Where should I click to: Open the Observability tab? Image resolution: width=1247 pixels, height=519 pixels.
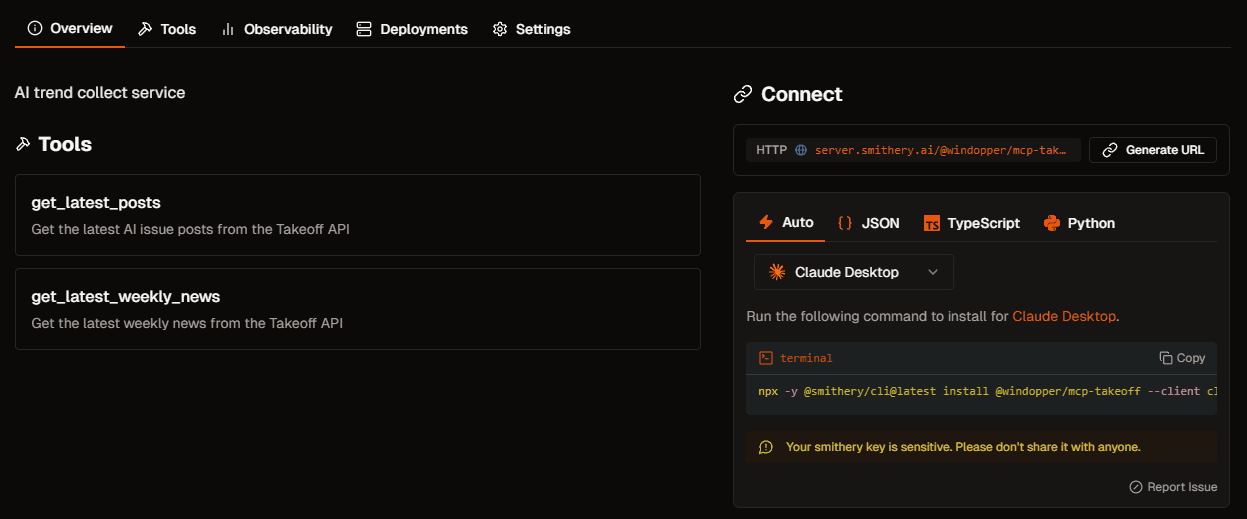(x=276, y=29)
